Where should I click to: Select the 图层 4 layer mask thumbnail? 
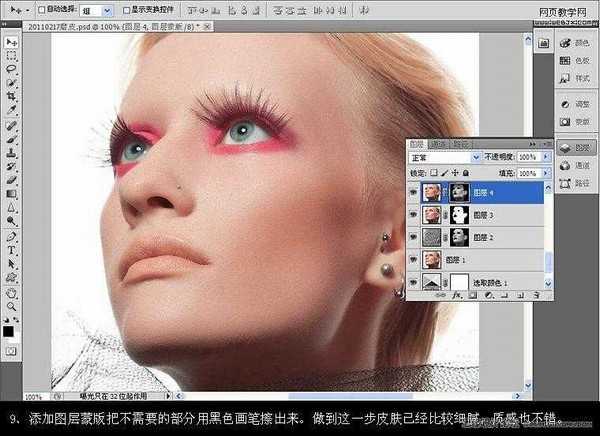459,193
